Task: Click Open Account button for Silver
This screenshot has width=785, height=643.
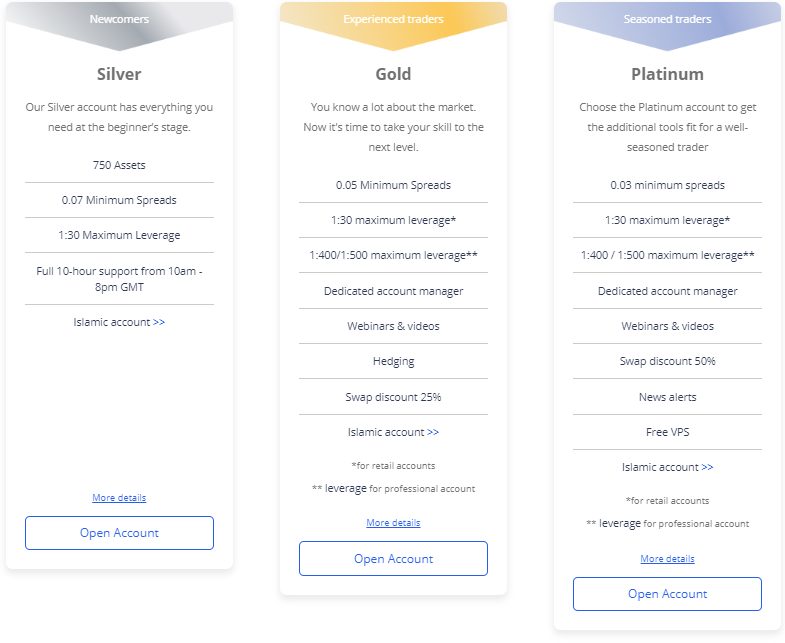Action: click(119, 533)
